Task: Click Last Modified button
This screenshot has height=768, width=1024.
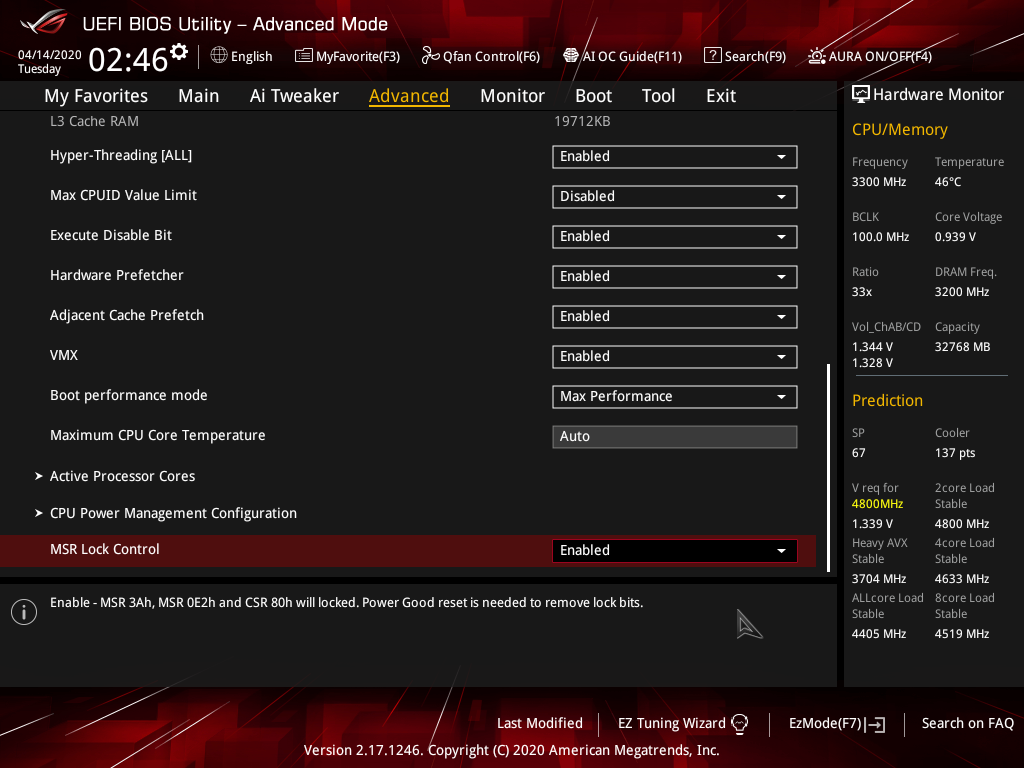Action: tap(539, 724)
